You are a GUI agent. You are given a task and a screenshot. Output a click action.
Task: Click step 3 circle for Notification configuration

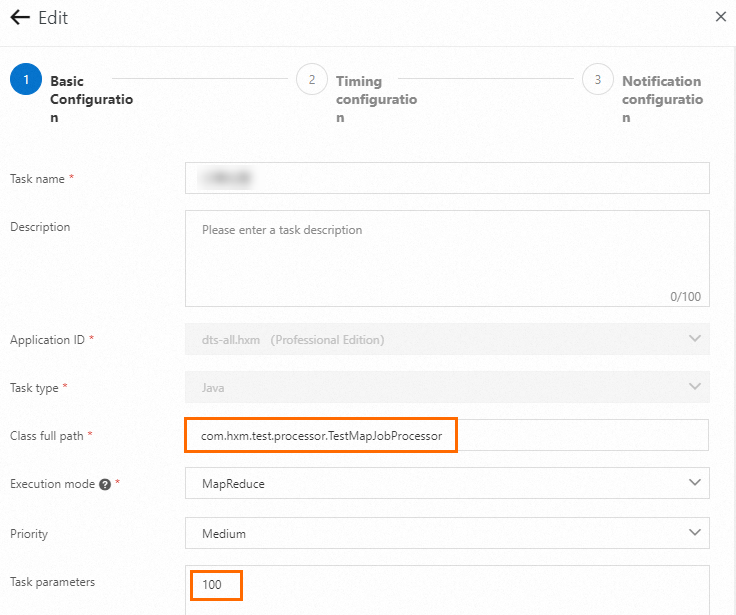coord(598,80)
